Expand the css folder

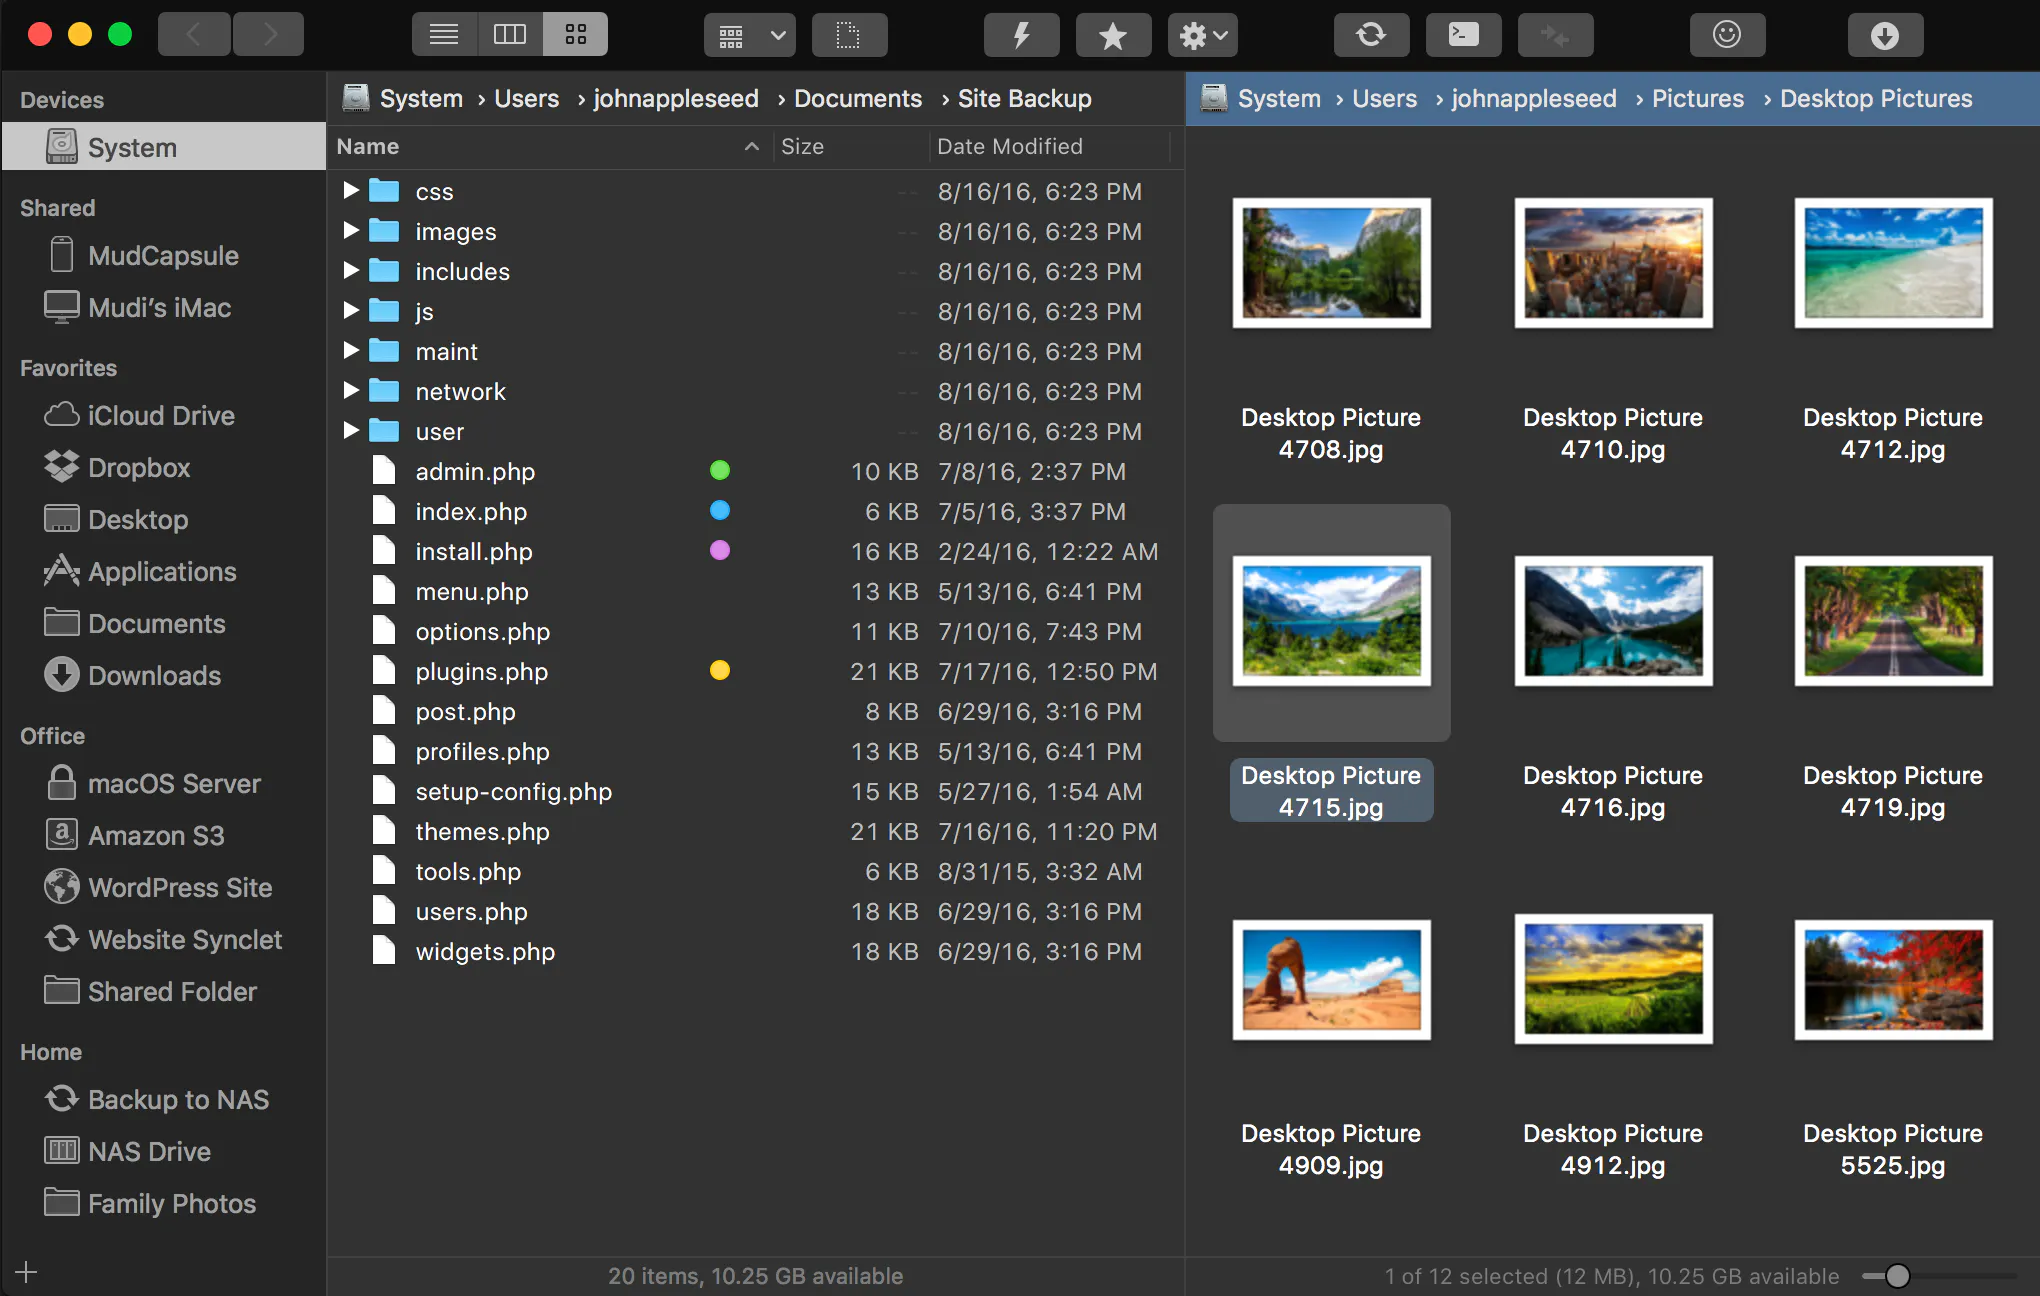[x=351, y=190]
